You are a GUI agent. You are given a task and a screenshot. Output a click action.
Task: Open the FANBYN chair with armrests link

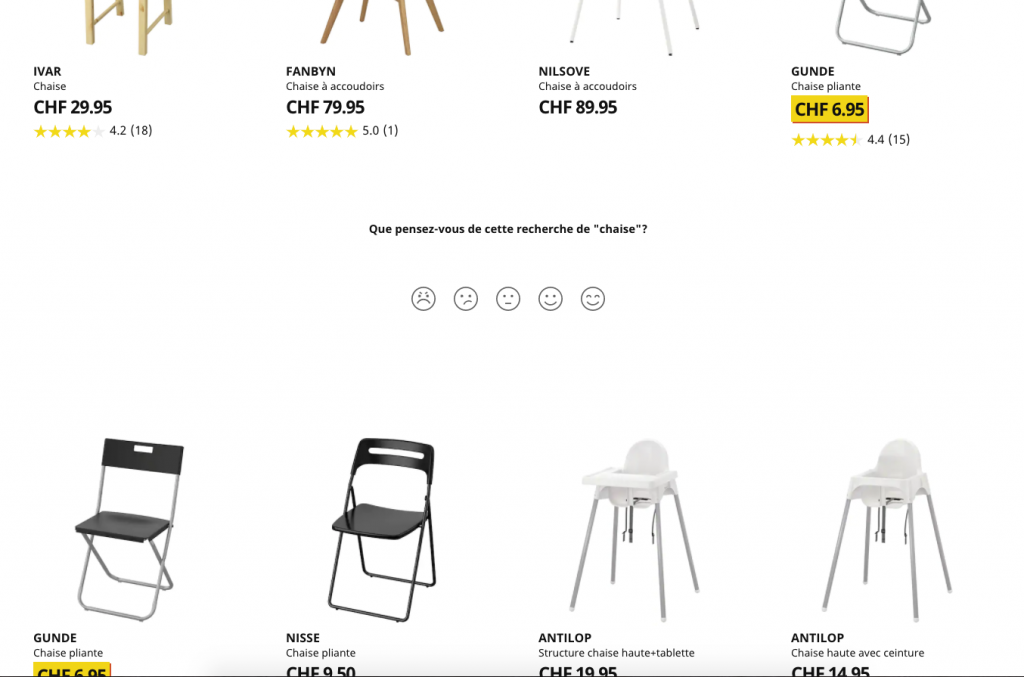(x=334, y=78)
